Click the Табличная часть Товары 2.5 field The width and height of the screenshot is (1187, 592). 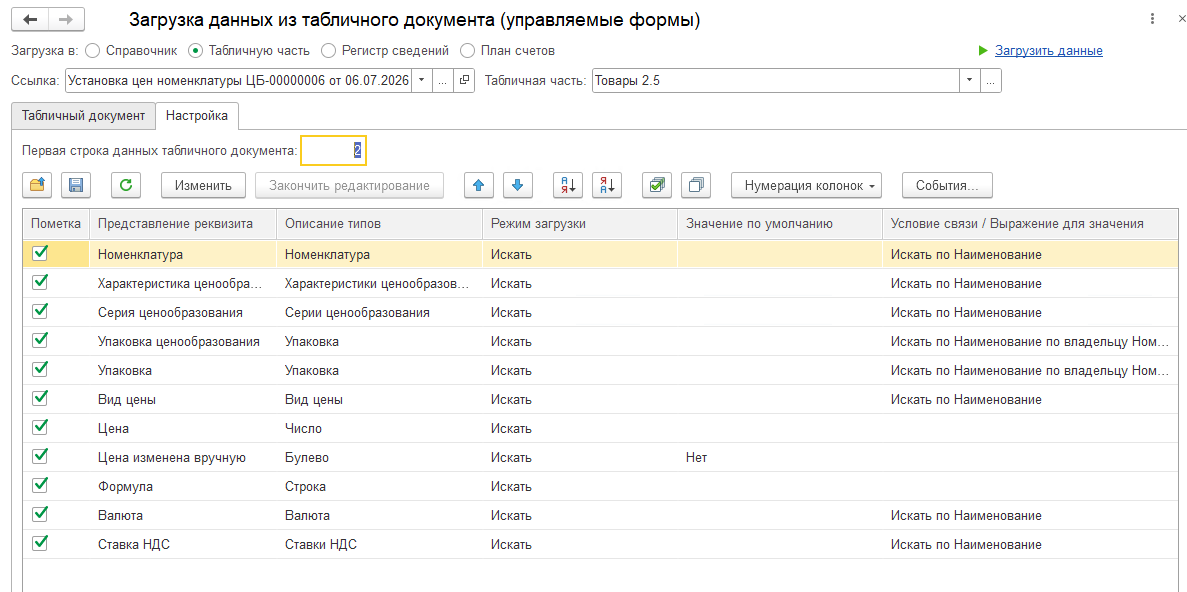click(776, 80)
